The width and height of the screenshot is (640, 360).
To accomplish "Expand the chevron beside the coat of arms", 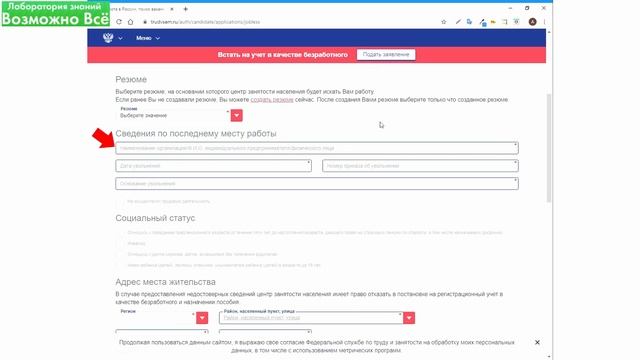I will [x=120, y=38].
